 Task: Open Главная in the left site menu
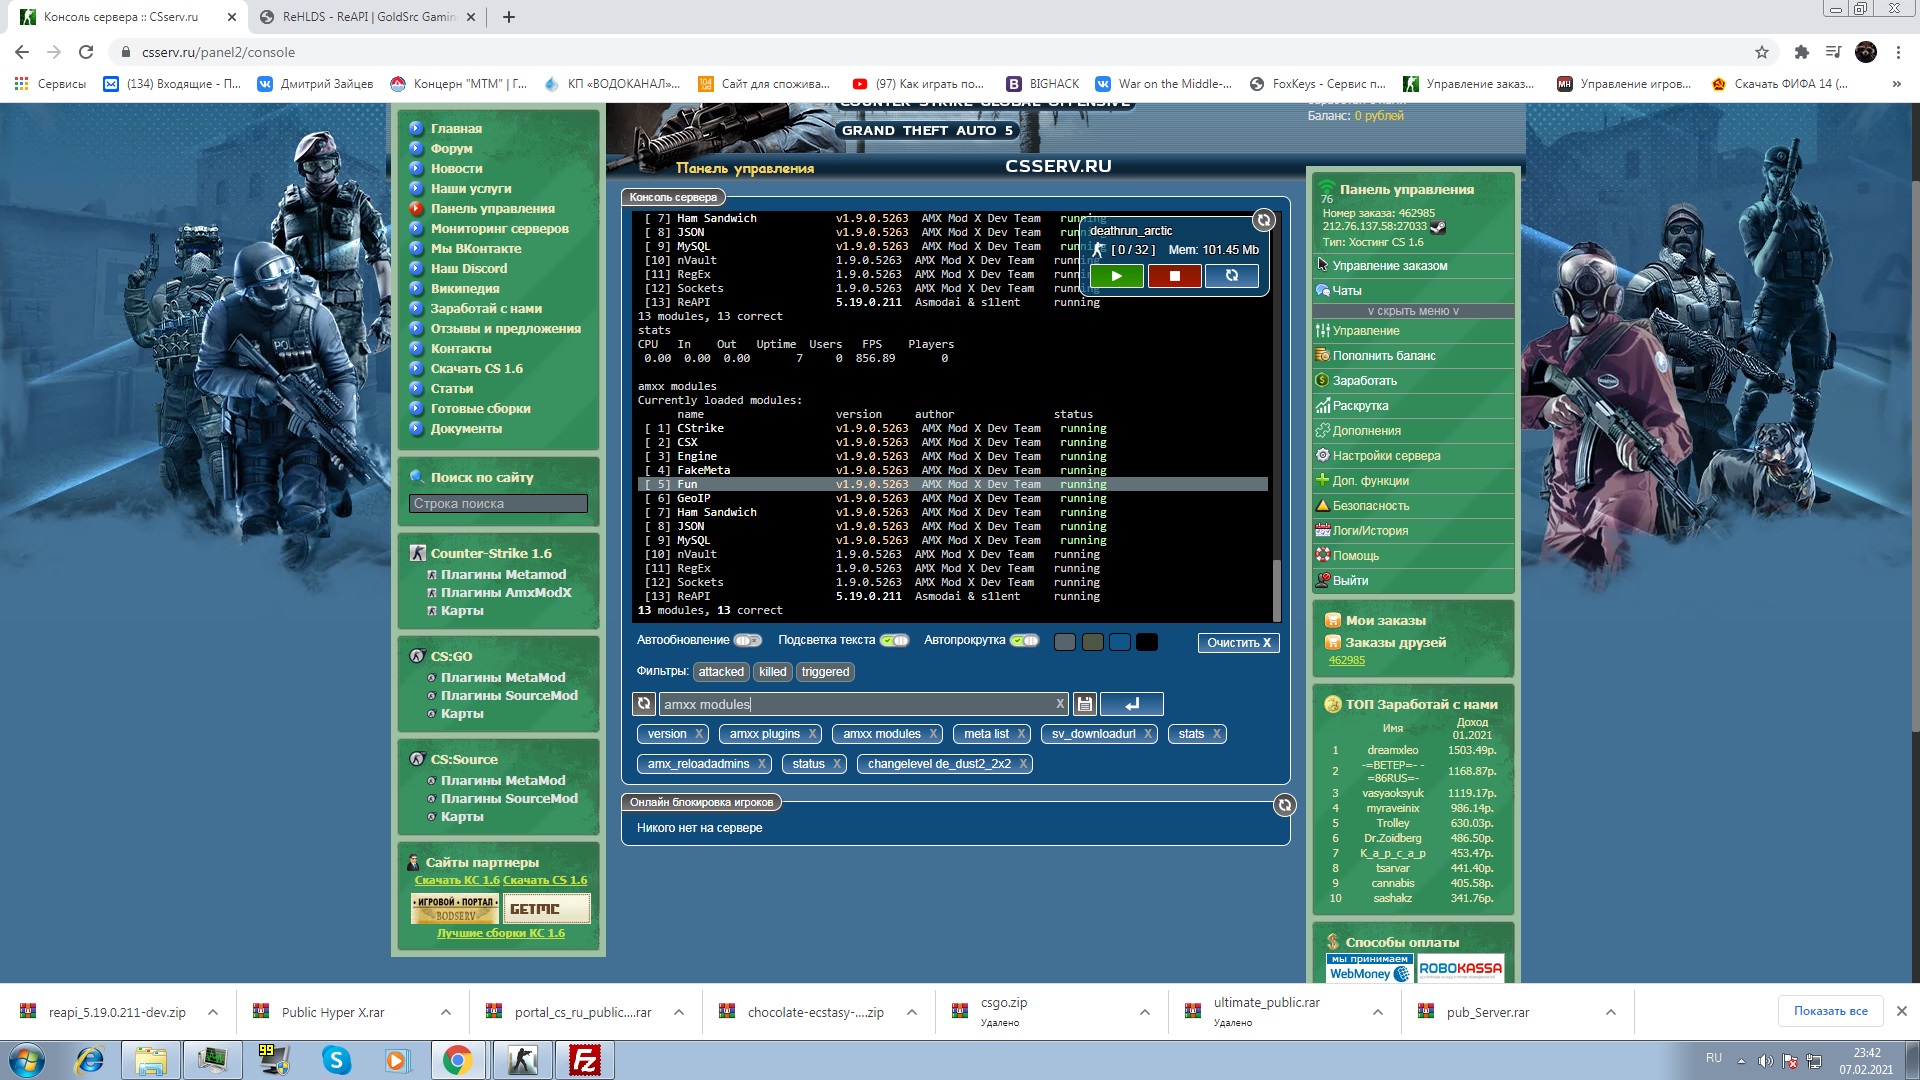[x=456, y=128]
